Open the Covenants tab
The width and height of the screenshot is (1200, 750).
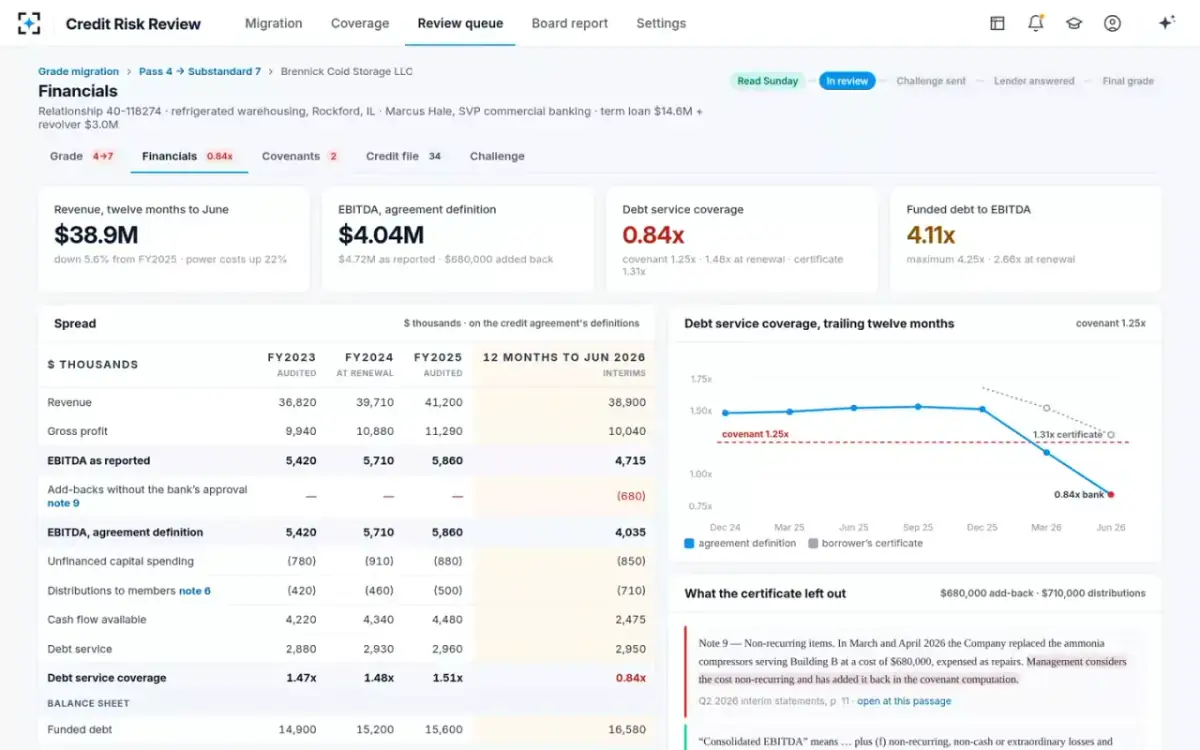coord(300,156)
